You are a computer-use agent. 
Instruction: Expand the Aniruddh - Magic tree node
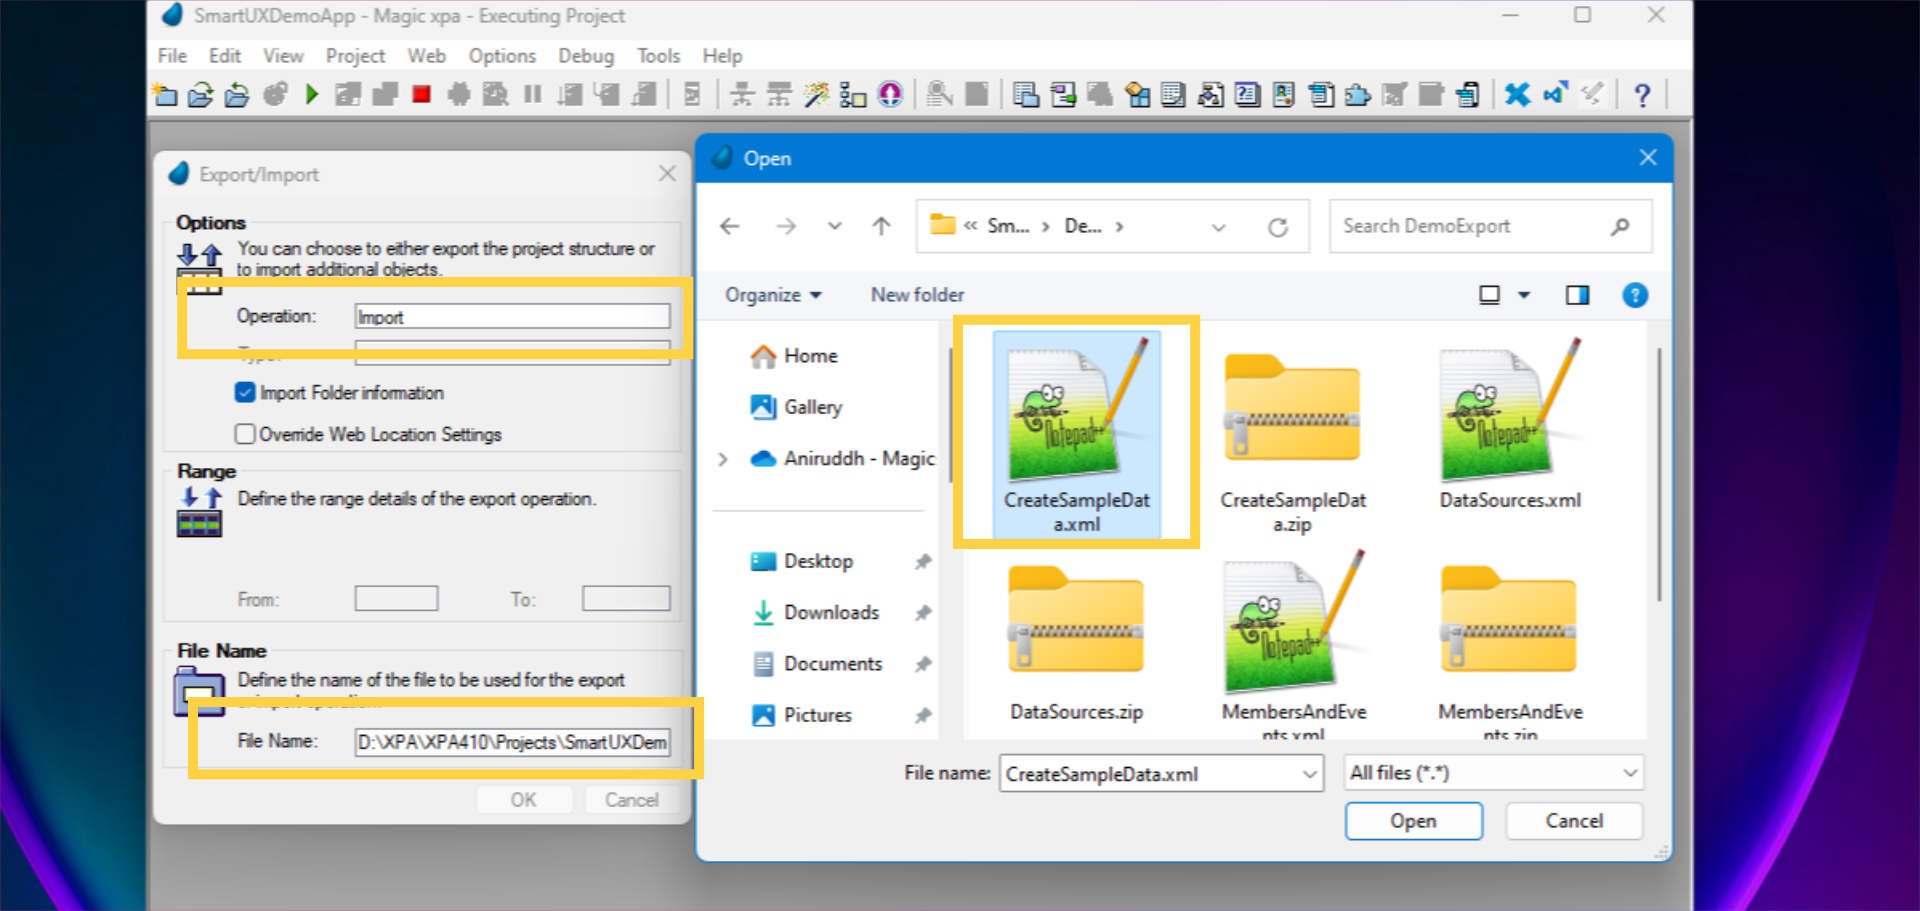(723, 458)
